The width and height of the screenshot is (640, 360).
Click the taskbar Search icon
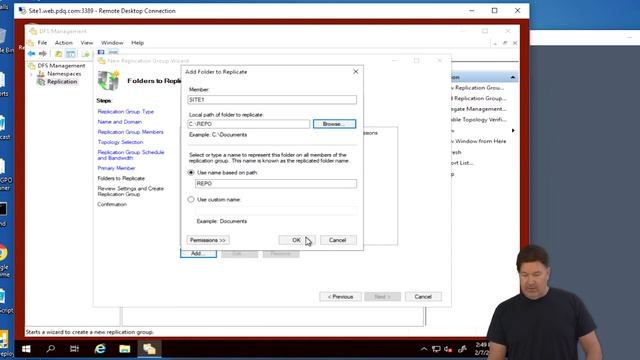pos(51,349)
